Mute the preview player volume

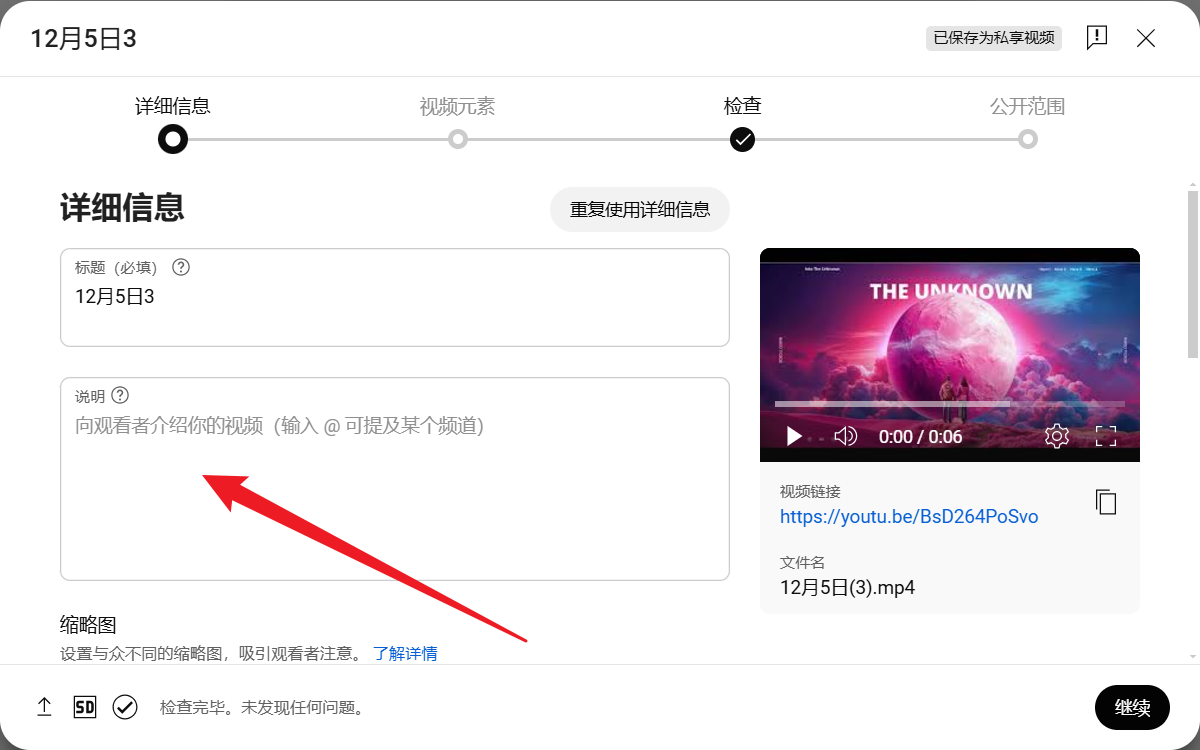[x=845, y=436]
